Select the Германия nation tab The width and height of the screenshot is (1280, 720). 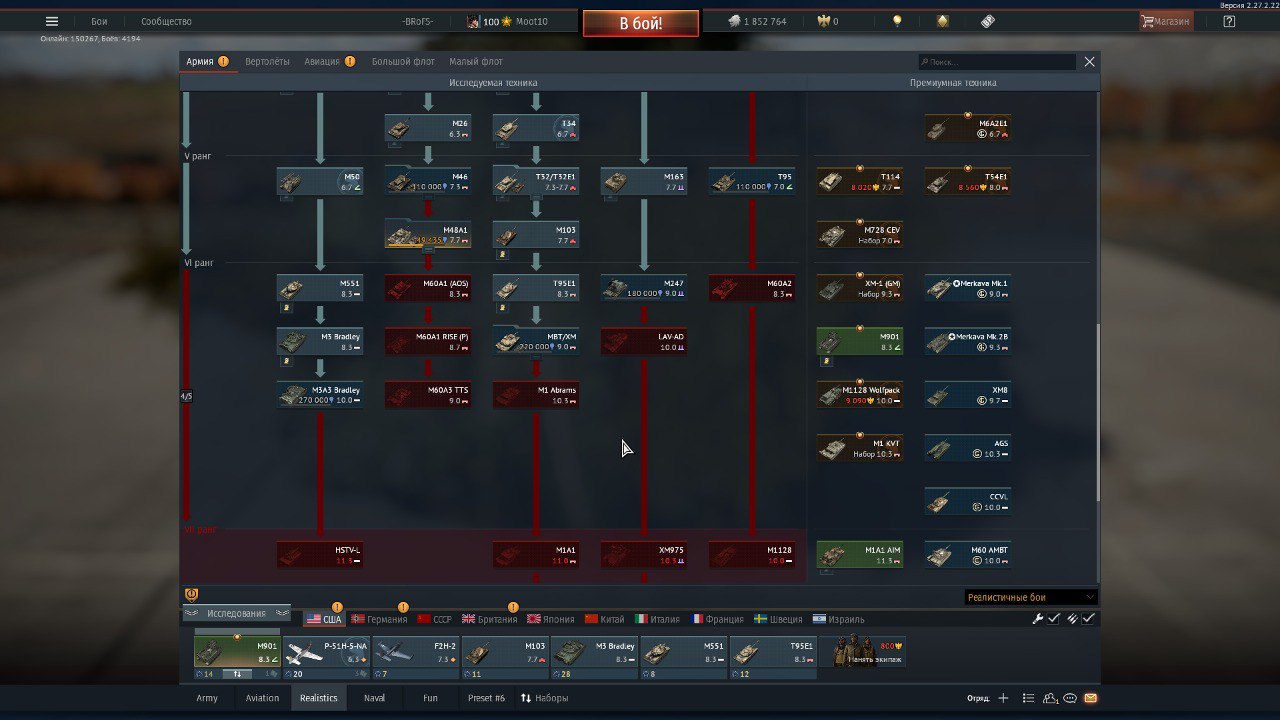coord(379,619)
